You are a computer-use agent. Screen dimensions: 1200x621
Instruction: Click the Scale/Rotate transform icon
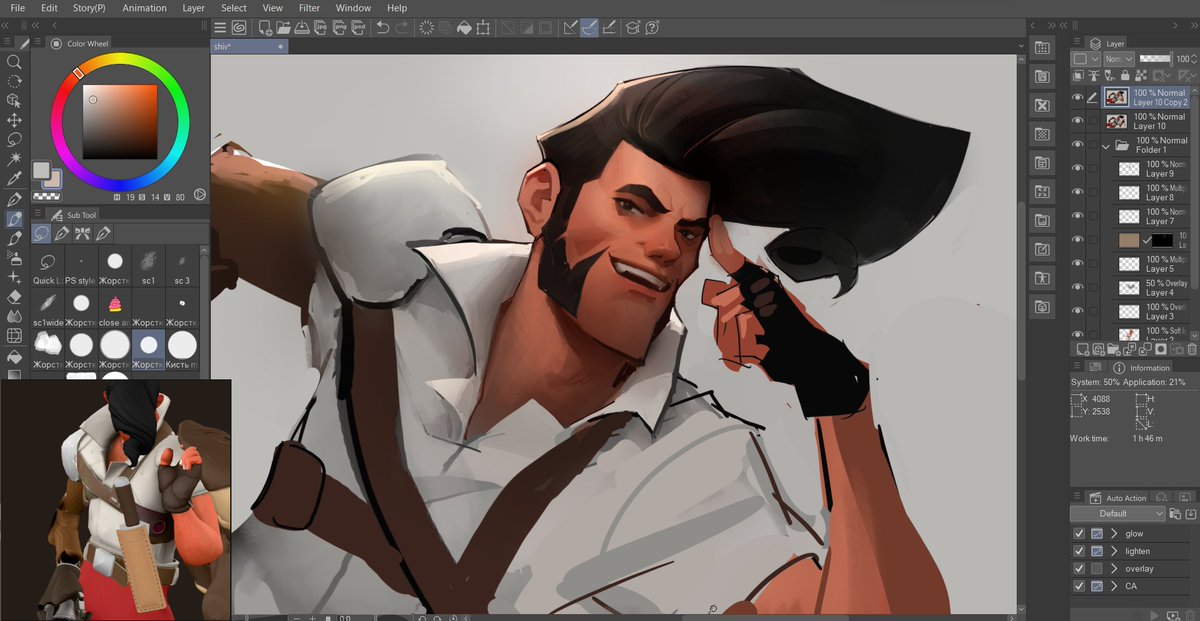(484, 28)
